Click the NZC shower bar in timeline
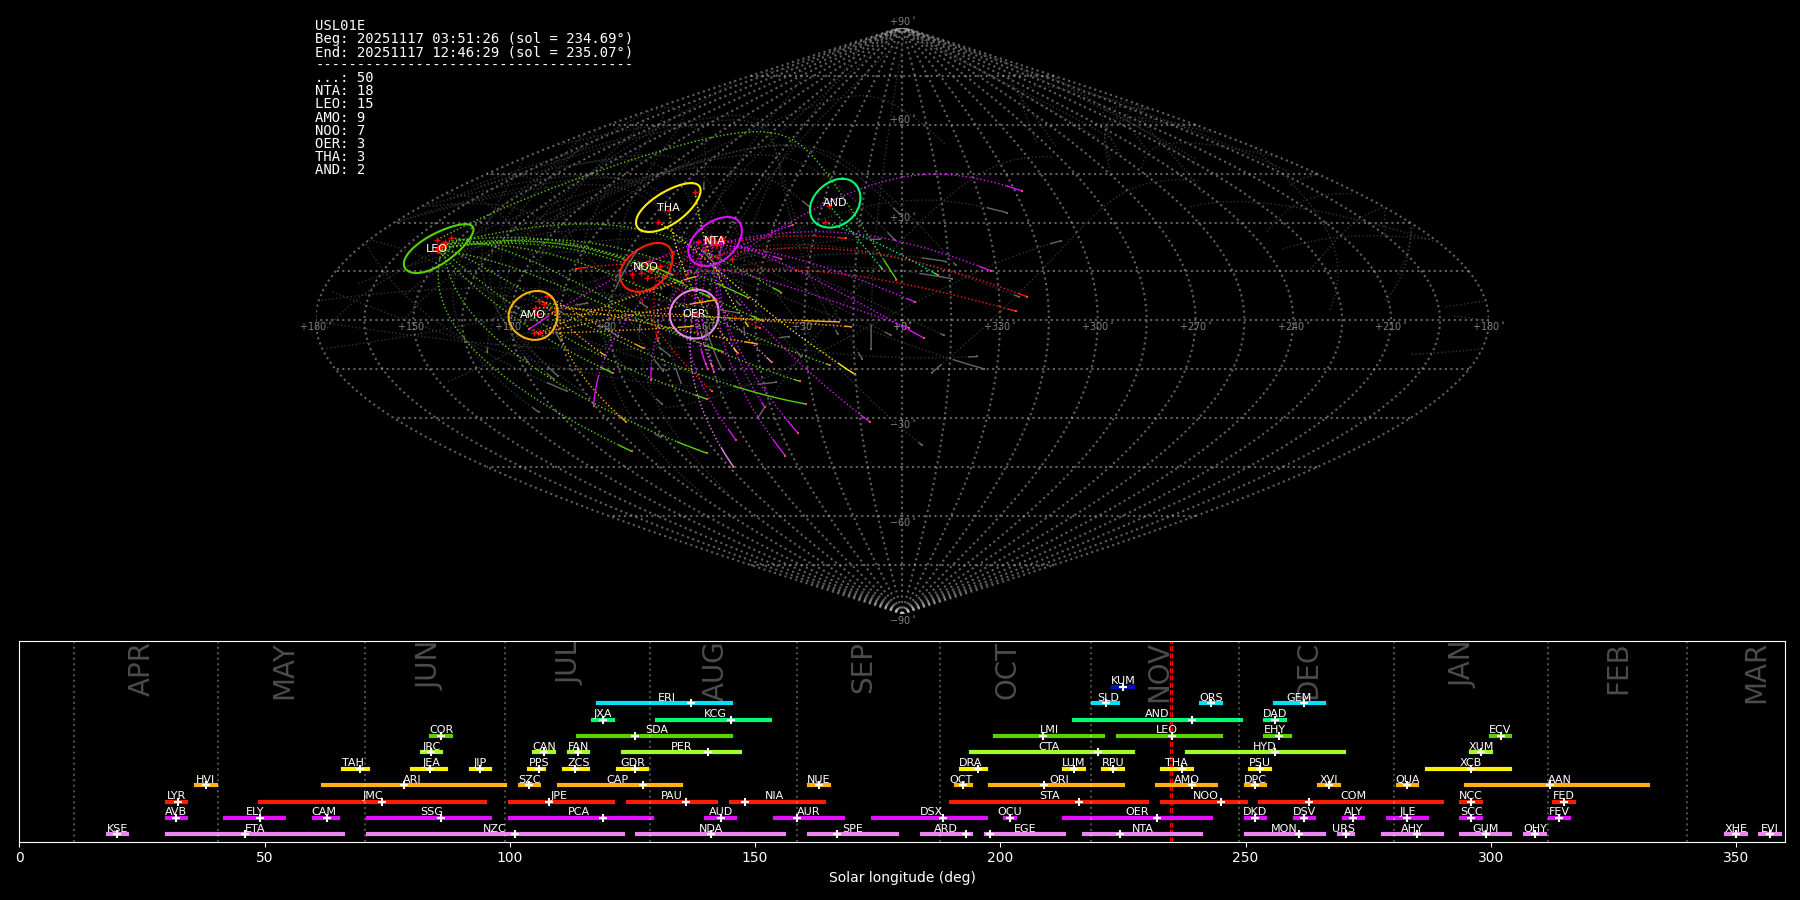The width and height of the screenshot is (1800, 900). 495,834
